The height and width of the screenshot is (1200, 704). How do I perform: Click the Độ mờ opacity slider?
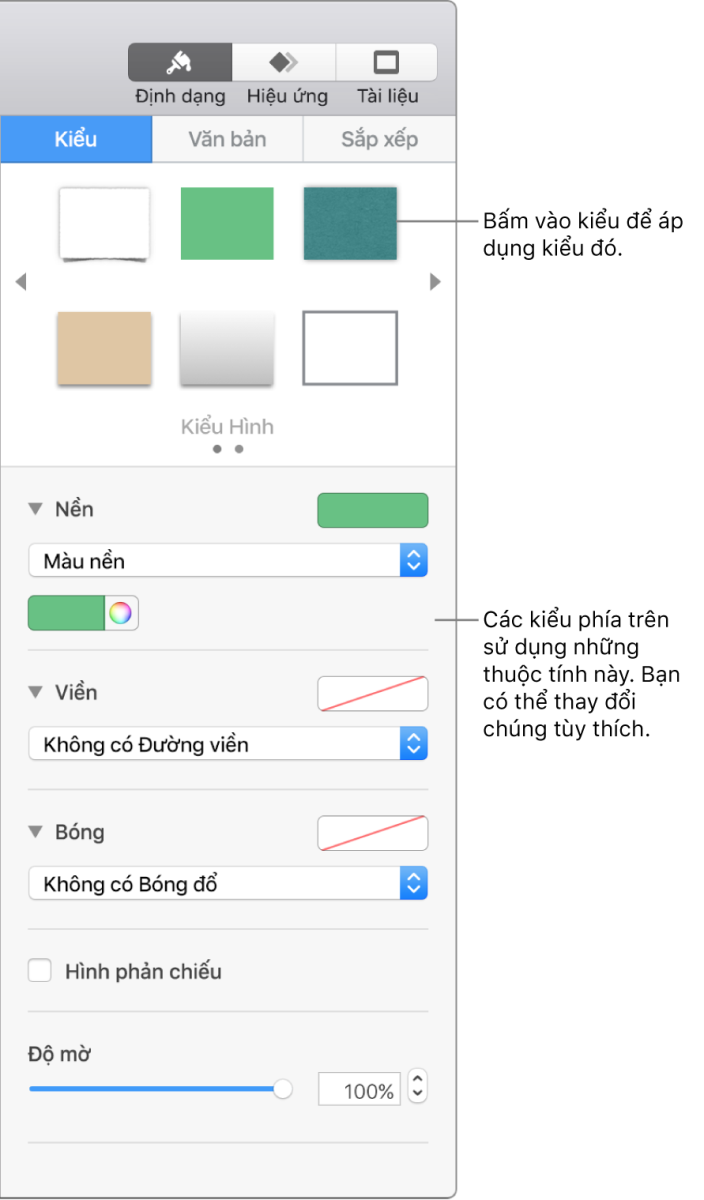click(160, 1089)
